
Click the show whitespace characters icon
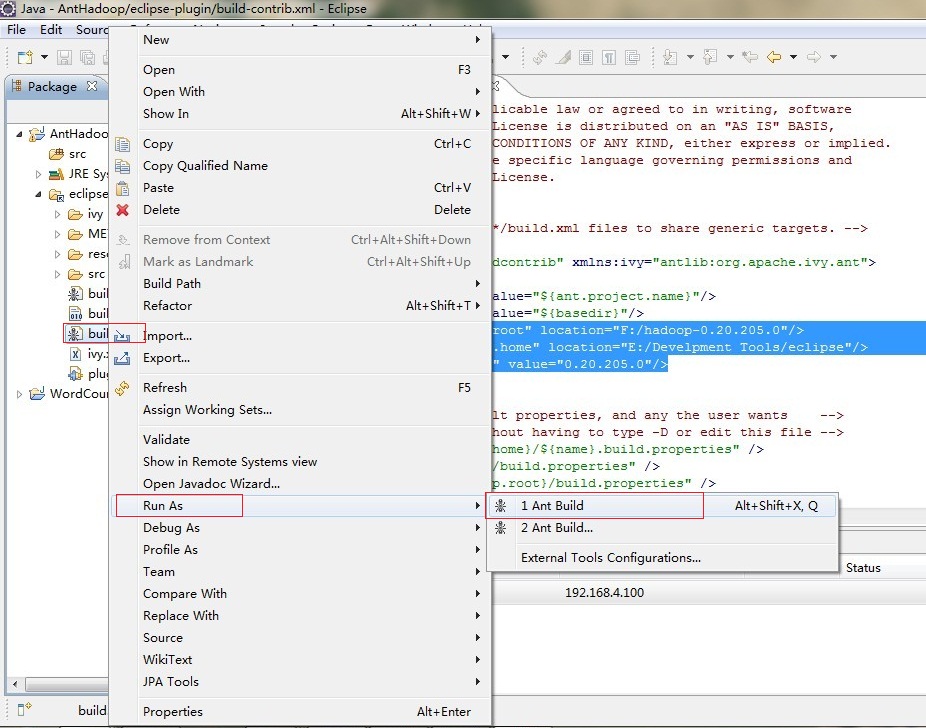(609, 57)
